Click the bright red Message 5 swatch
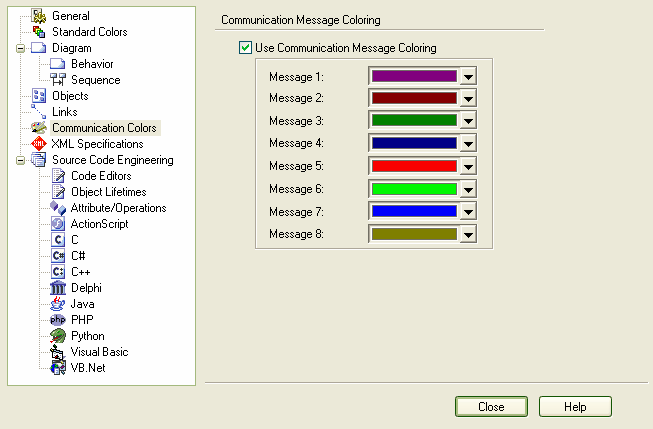 (414, 166)
